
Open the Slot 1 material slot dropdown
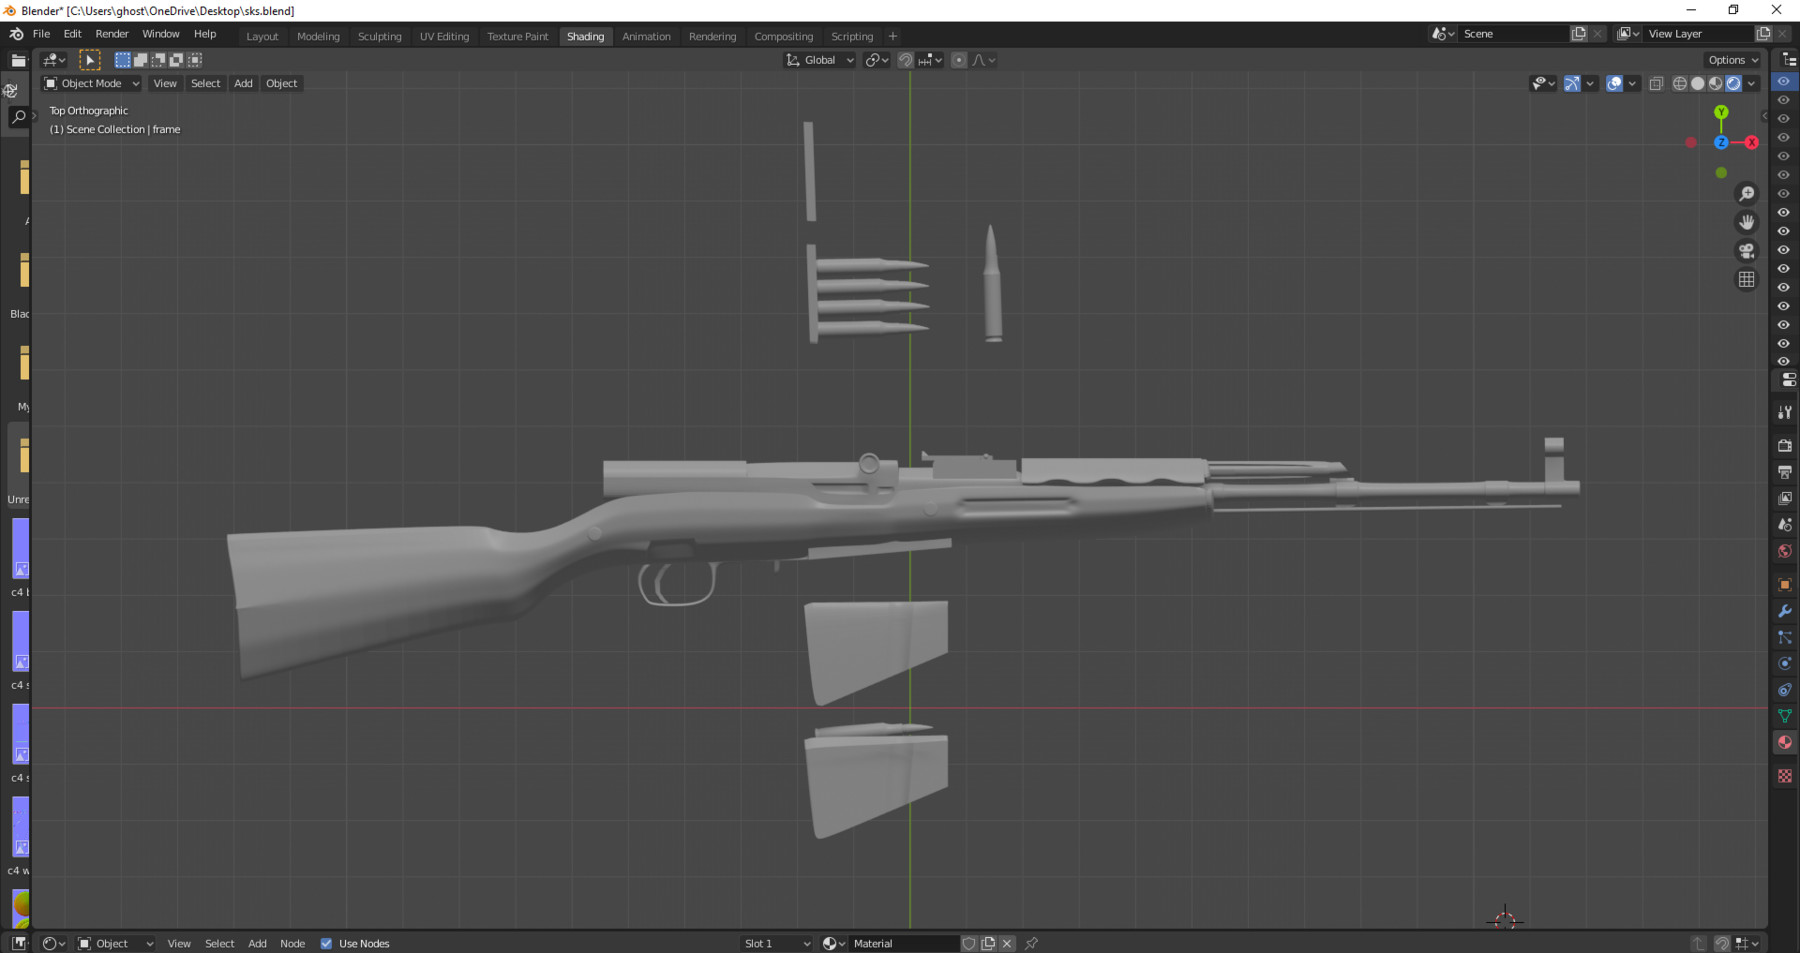coord(775,943)
